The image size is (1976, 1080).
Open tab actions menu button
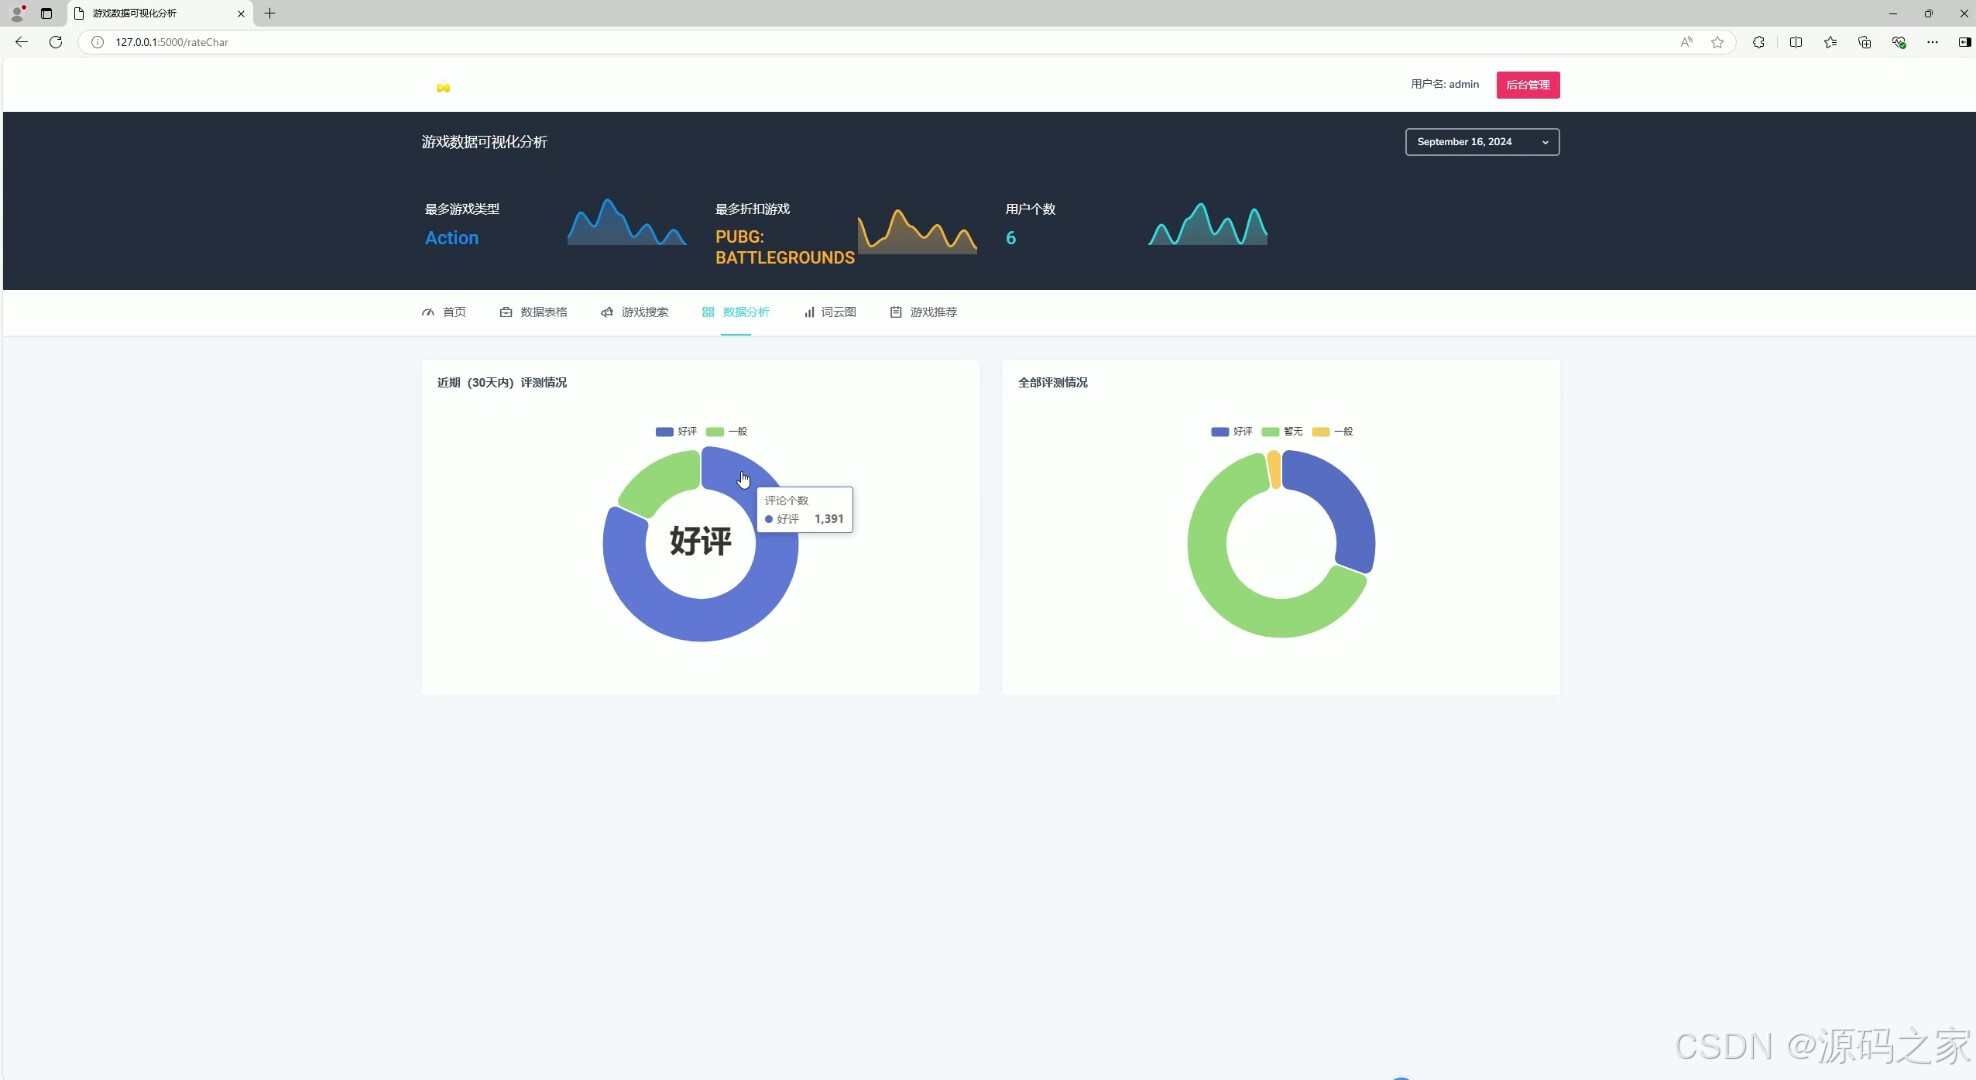tap(46, 13)
